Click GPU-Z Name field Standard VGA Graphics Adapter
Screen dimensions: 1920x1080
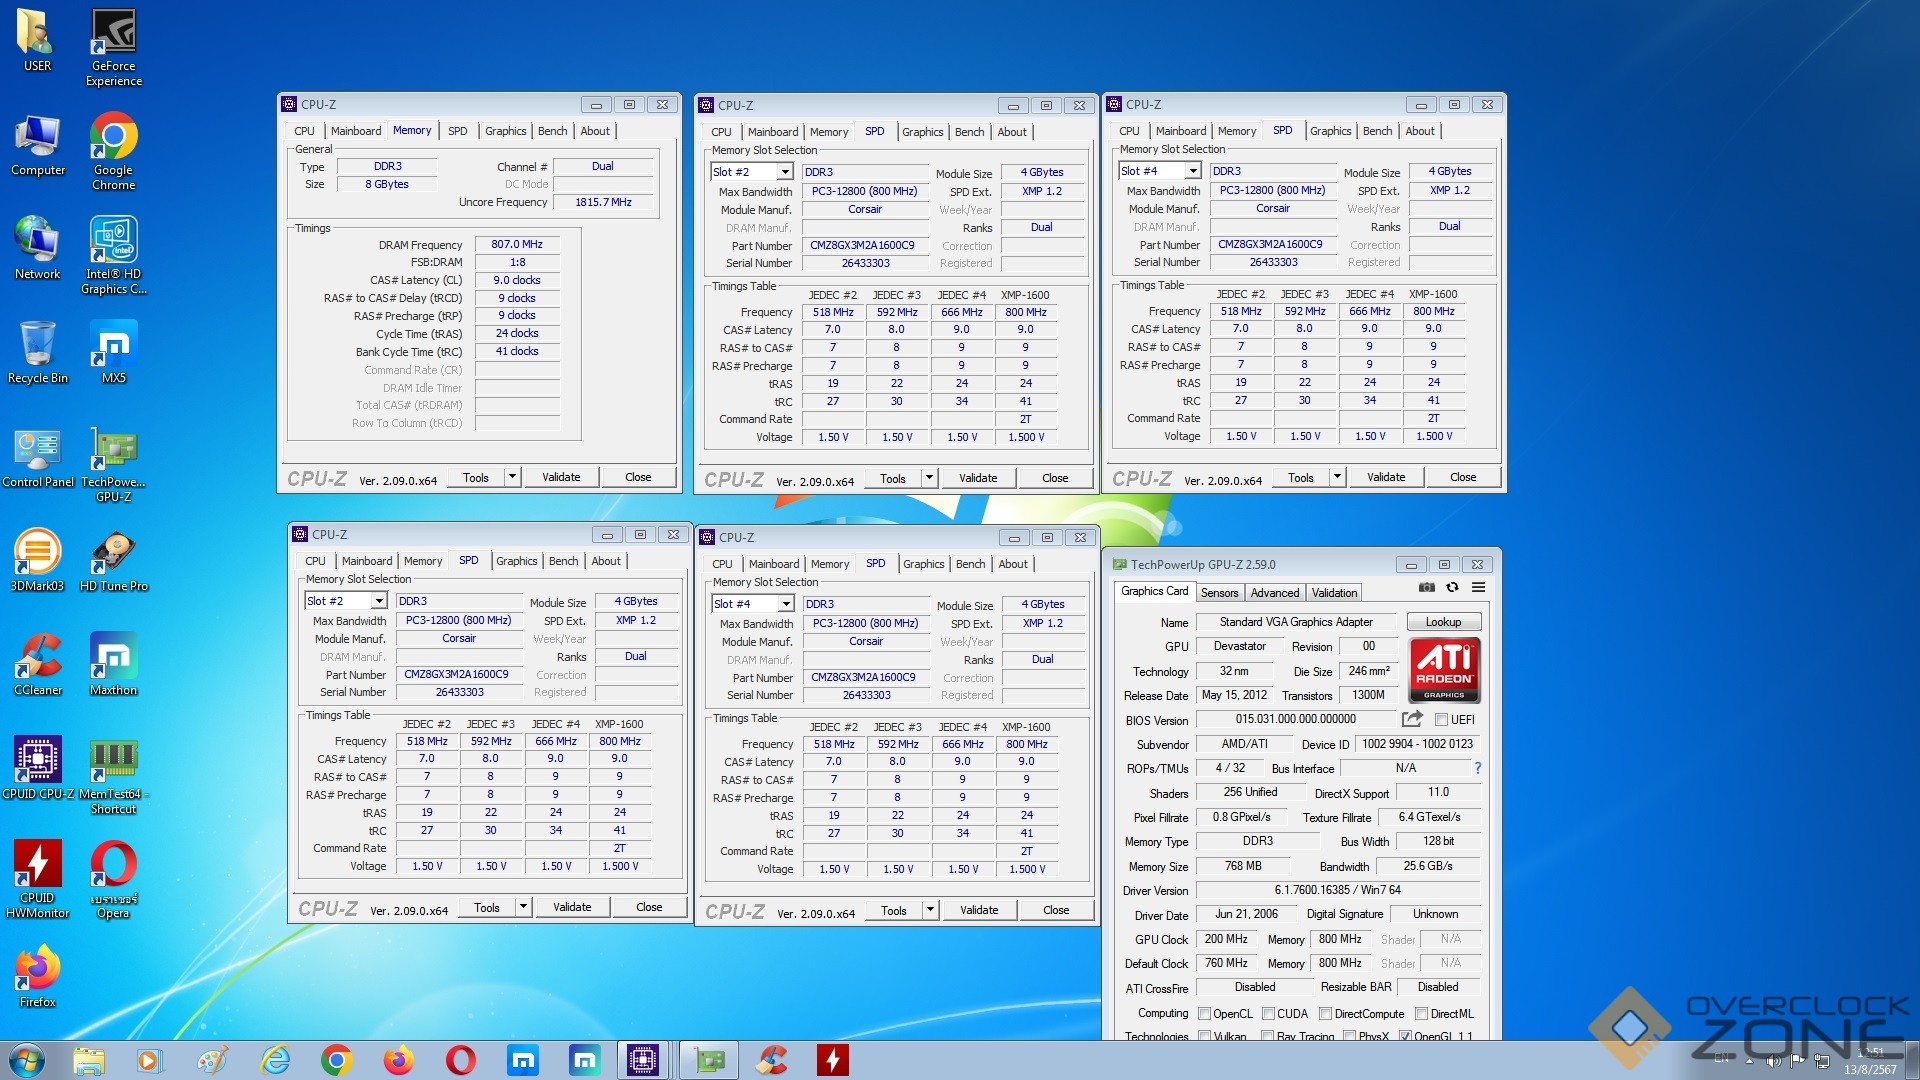[x=1296, y=622]
